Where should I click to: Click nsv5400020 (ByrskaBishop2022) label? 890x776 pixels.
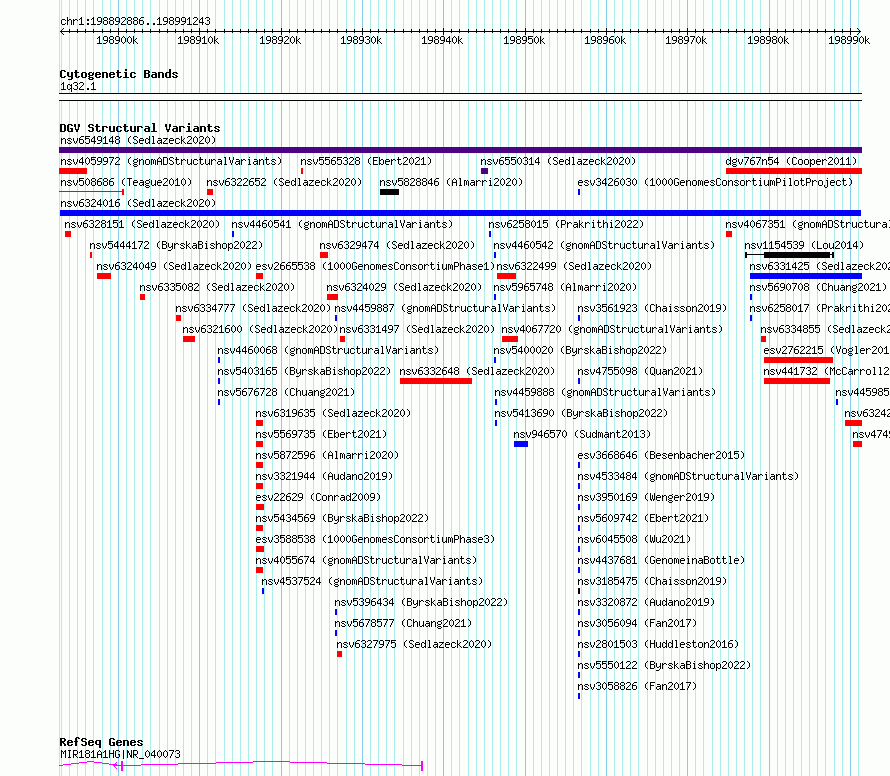click(x=580, y=350)
